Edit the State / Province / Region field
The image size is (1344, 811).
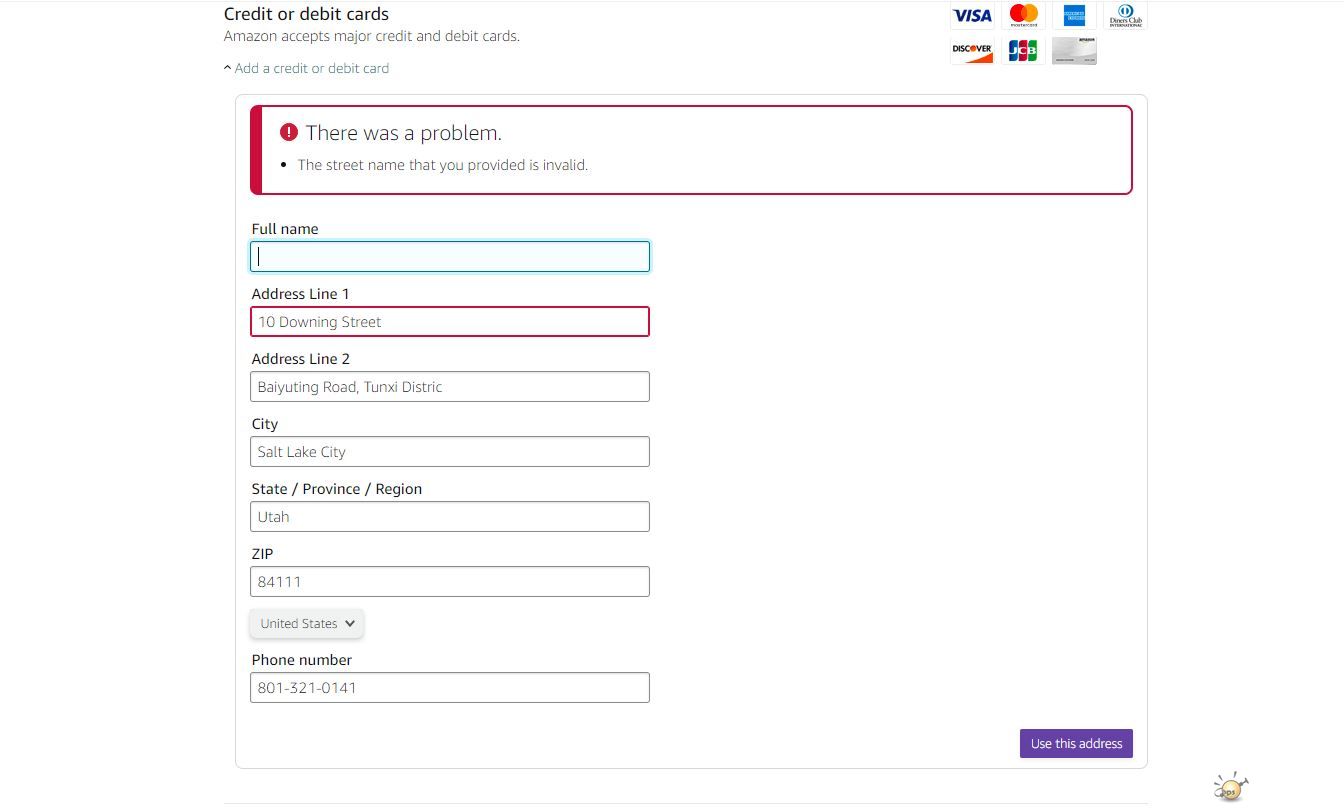tap(450, 517)
